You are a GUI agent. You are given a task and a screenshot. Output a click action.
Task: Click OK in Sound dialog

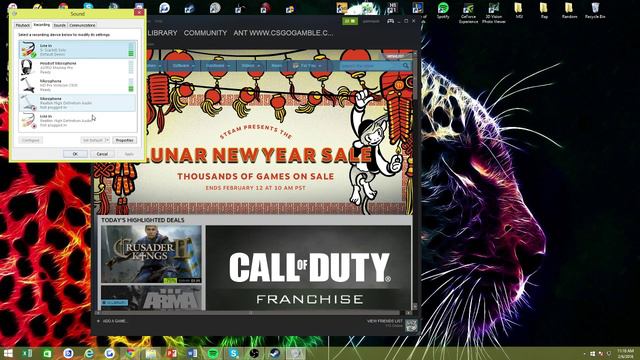[75, 154]
